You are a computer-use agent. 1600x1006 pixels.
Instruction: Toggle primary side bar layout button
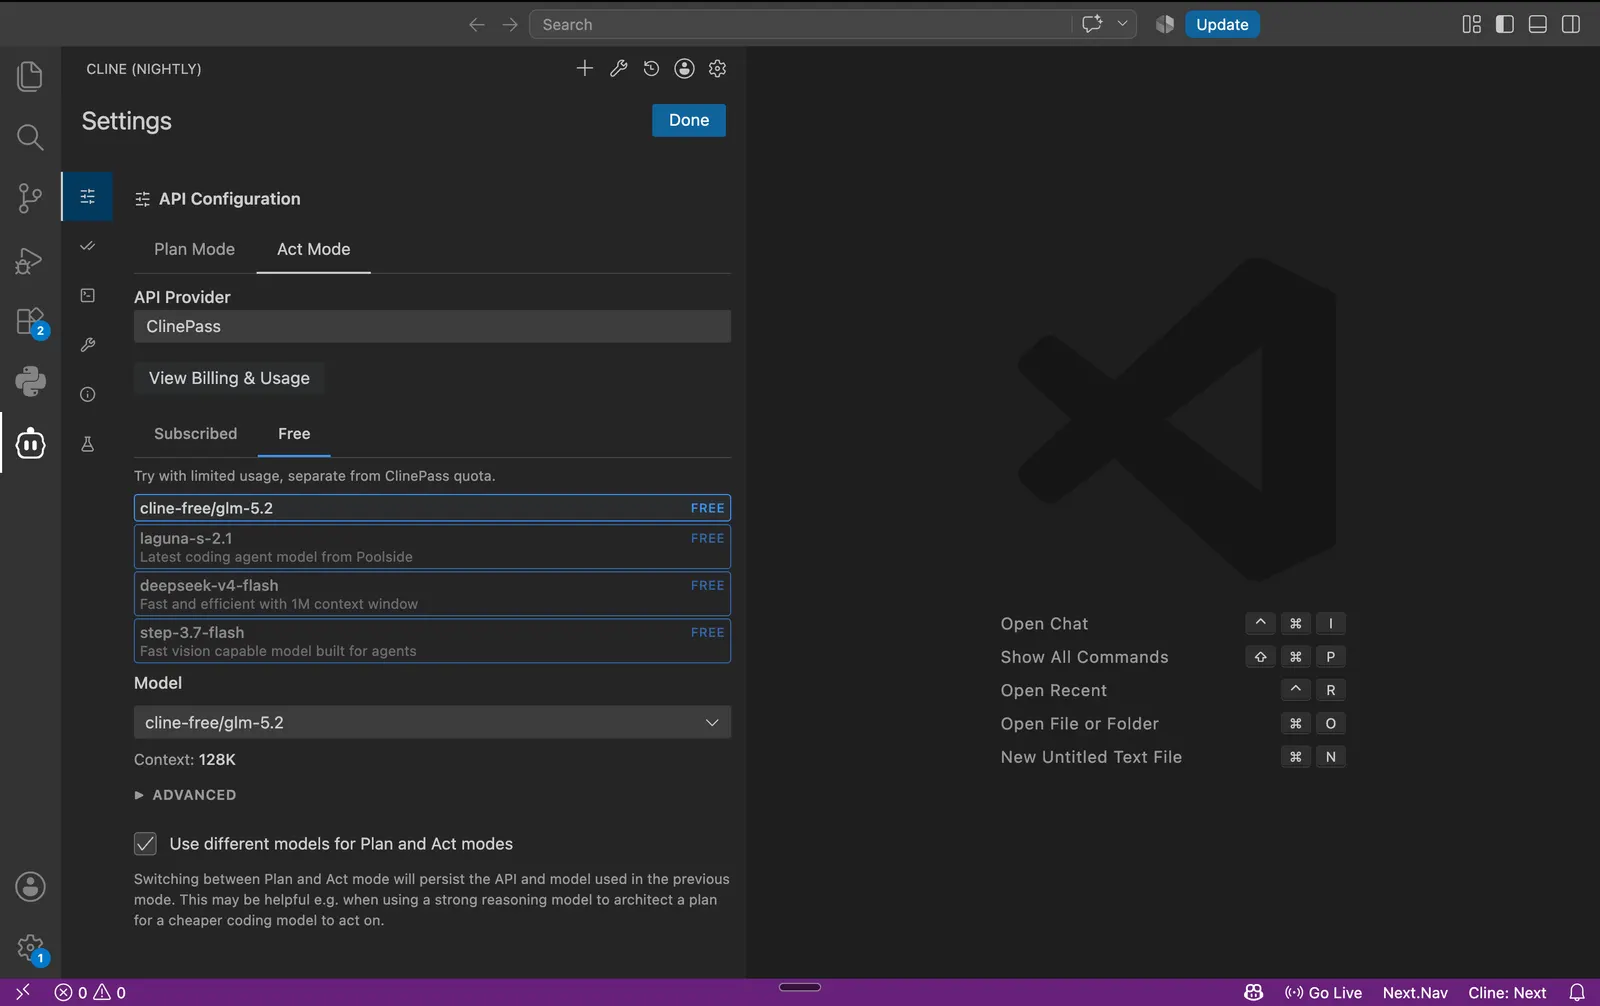click(1504, 24)
